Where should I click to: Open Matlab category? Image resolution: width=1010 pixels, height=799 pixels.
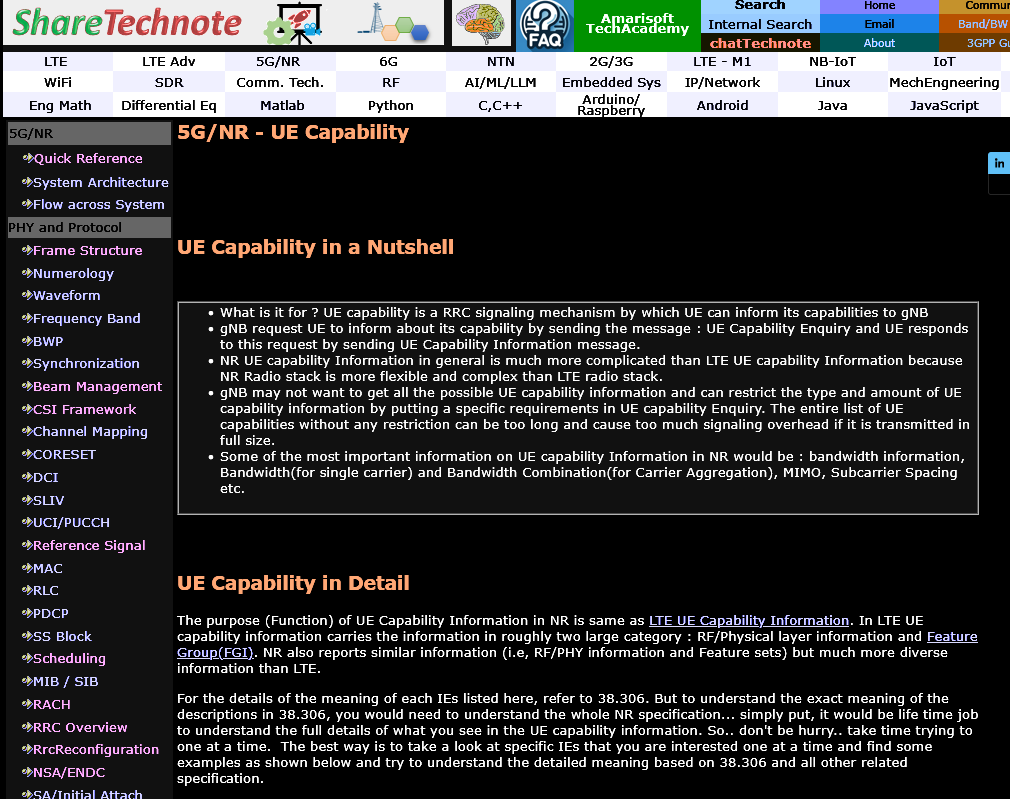pos(282,105)
